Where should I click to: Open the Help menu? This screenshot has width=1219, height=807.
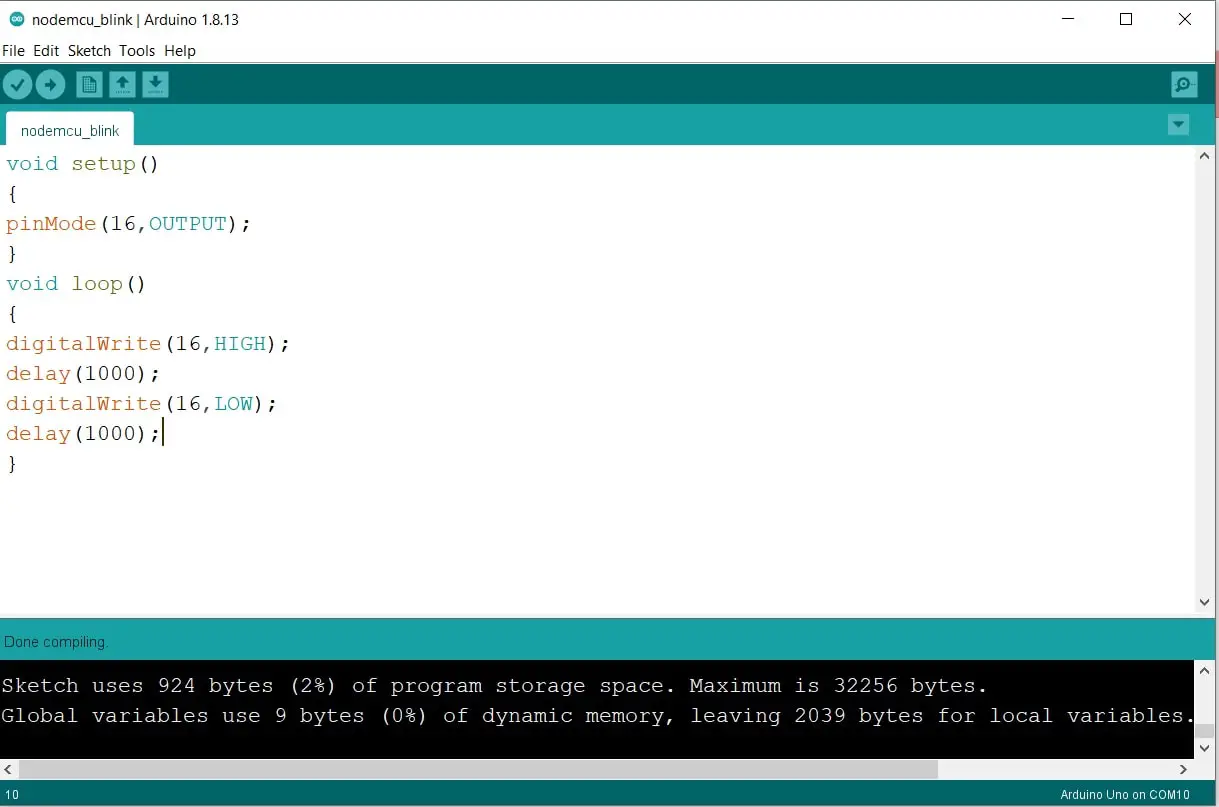[x=180, y=51]
